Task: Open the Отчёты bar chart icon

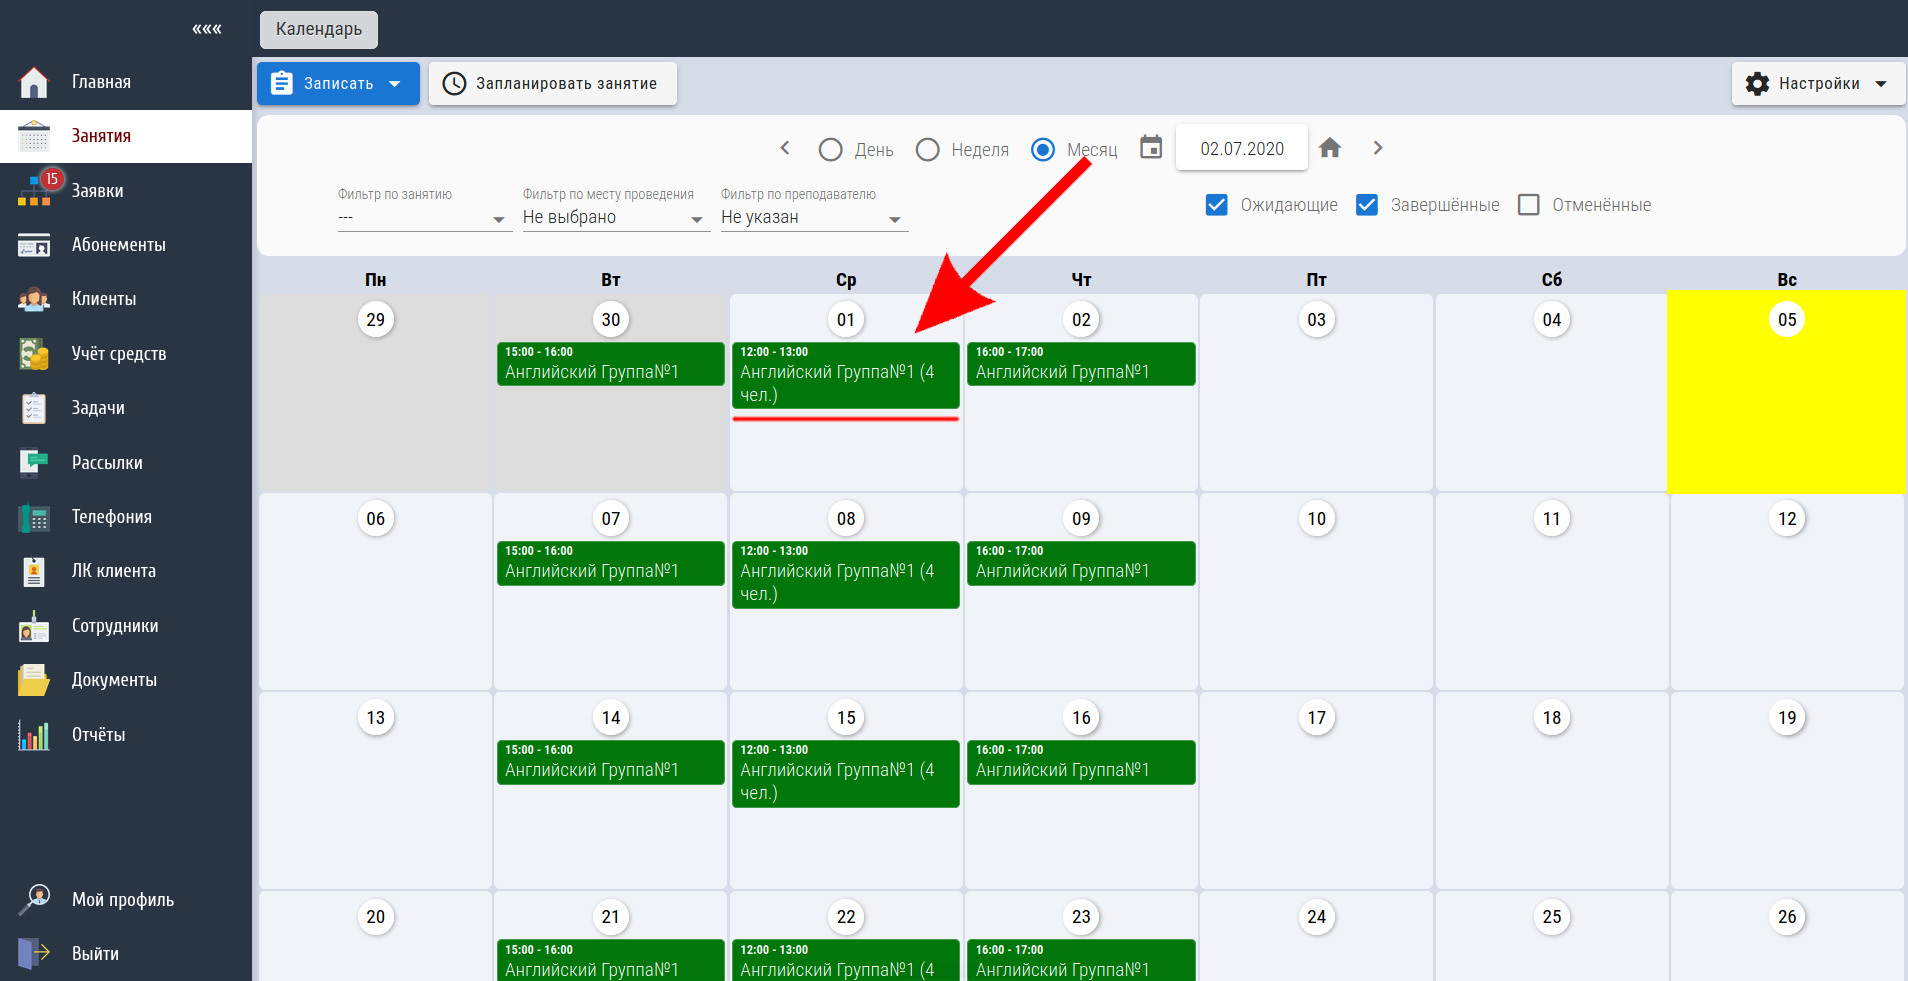Action: coord(34,735)
